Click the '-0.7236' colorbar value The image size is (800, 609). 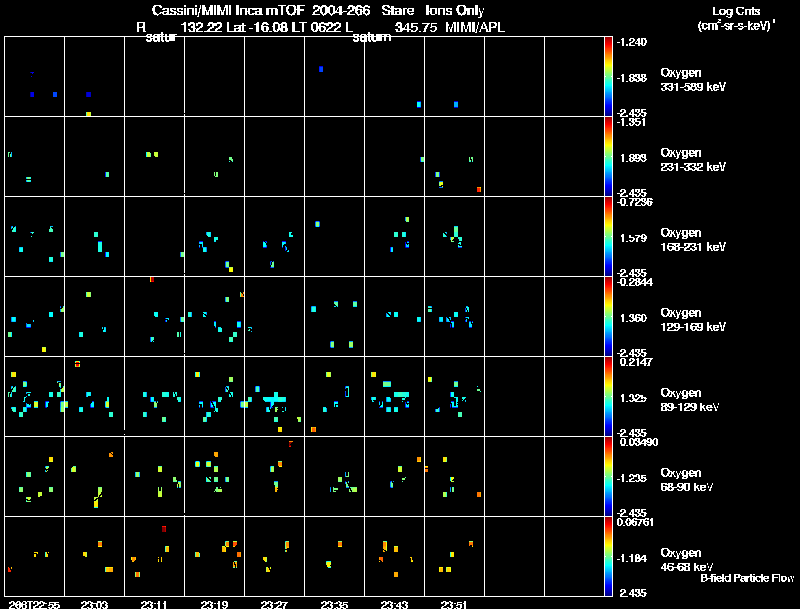(635, 202)
